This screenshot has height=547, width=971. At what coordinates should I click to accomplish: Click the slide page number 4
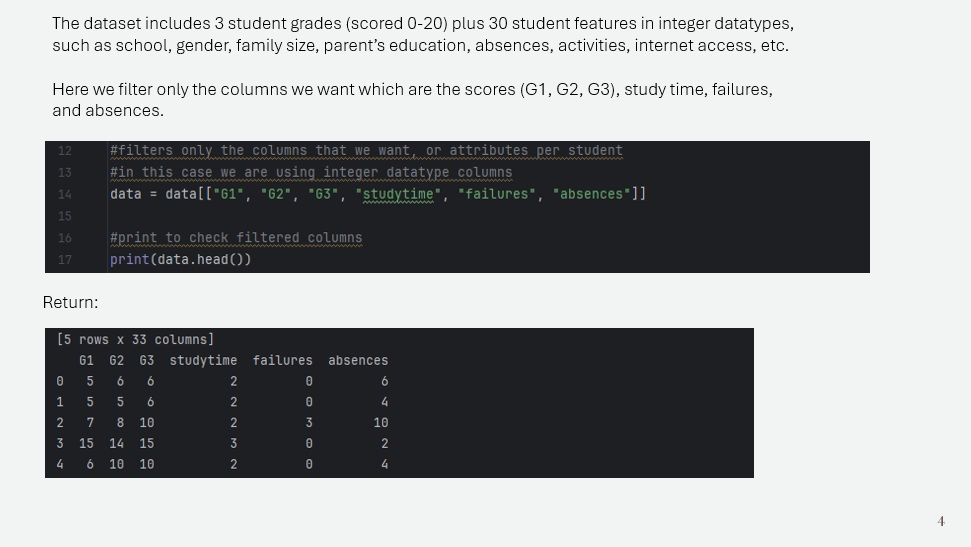(941, 521)
